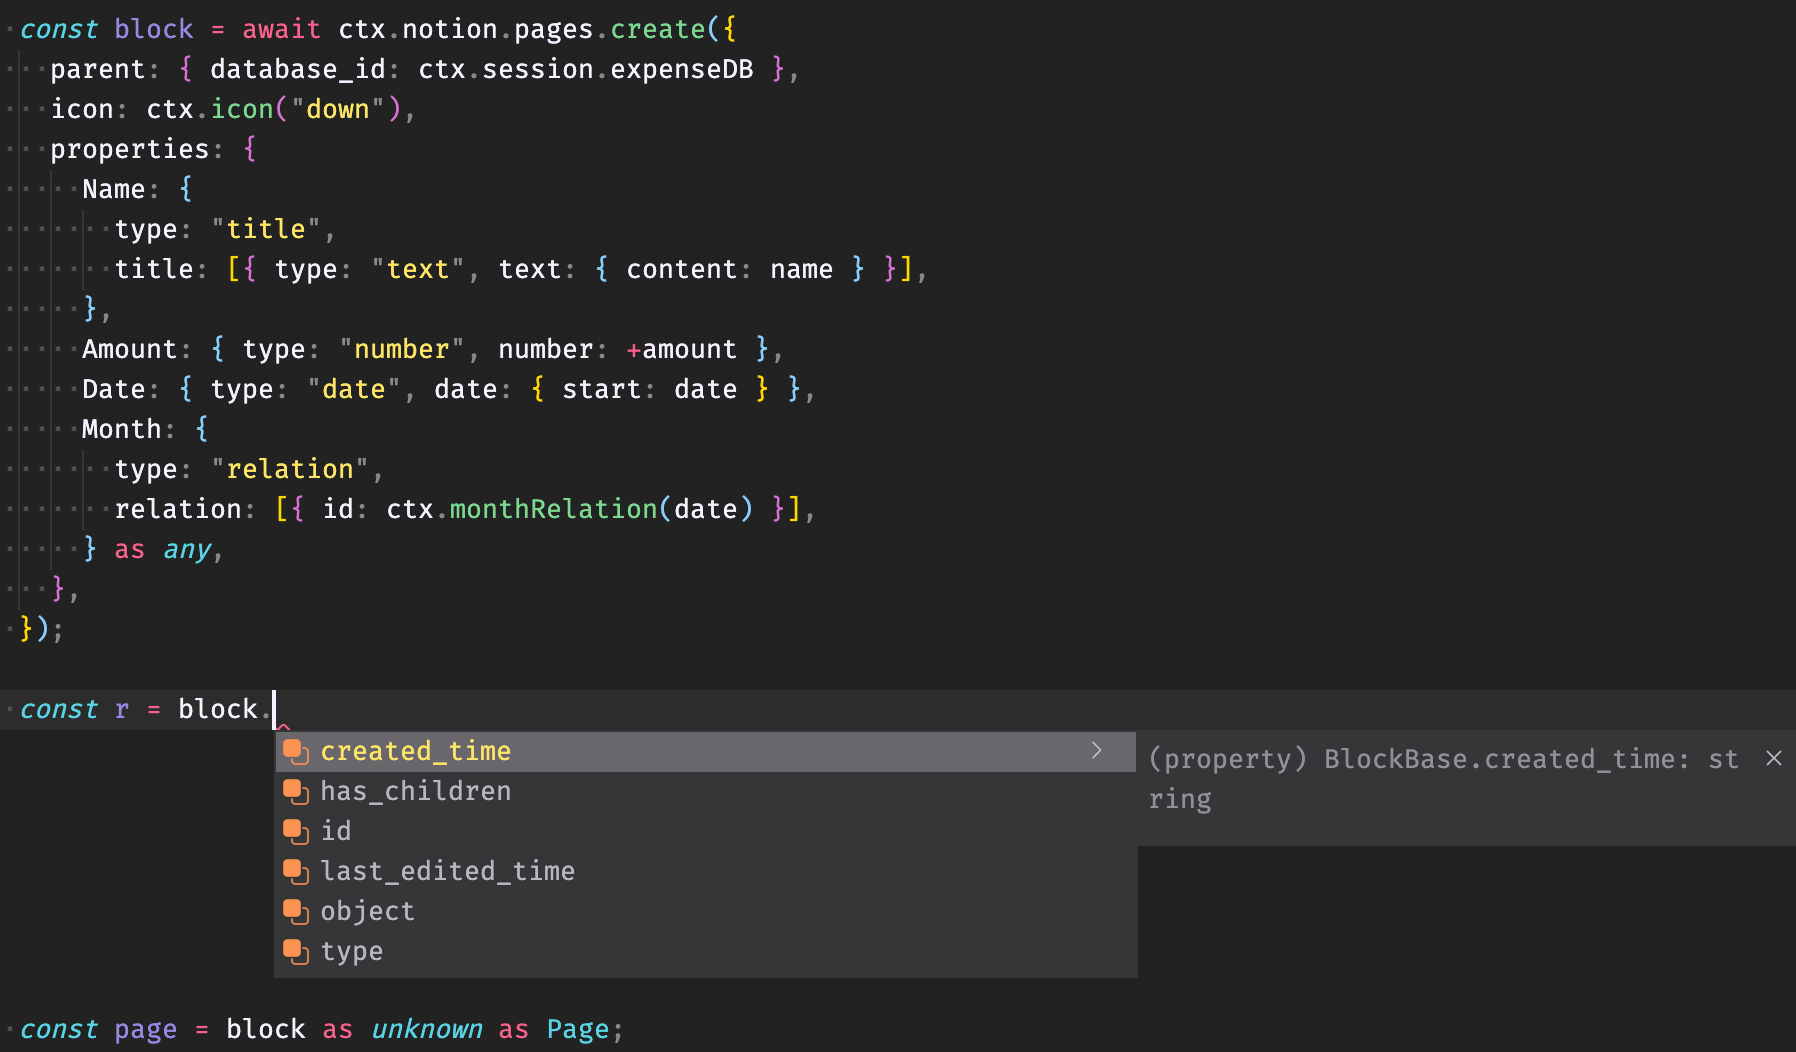
Task: Click the string "relation" in the code
Action: [291, 468]
